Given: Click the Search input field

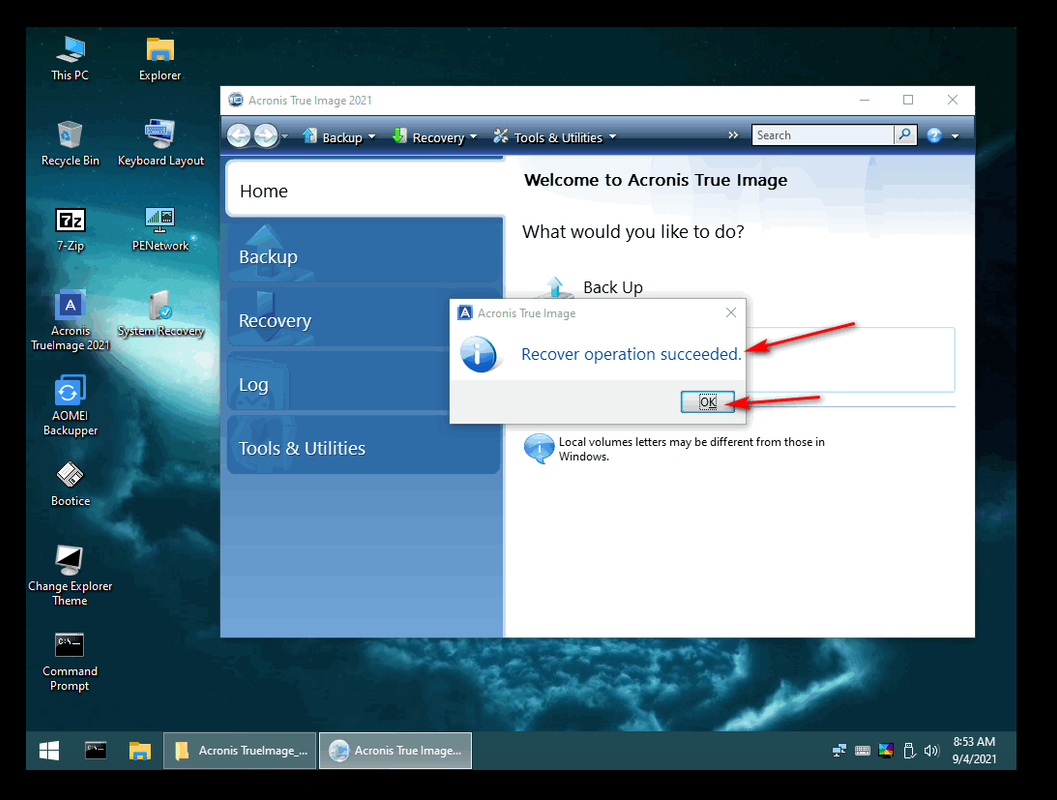Looking at the screenshot, I should point(822,135).
